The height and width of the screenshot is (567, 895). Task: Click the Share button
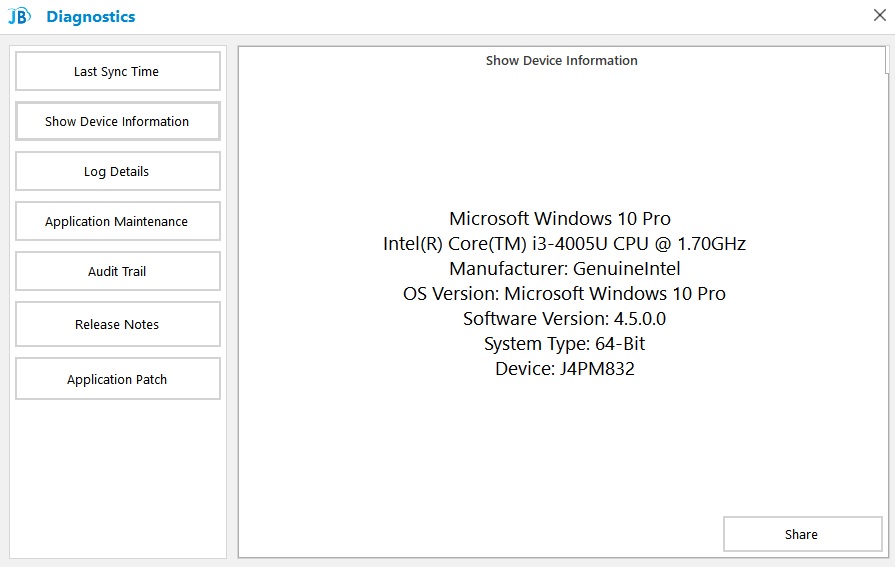point(803,534)
